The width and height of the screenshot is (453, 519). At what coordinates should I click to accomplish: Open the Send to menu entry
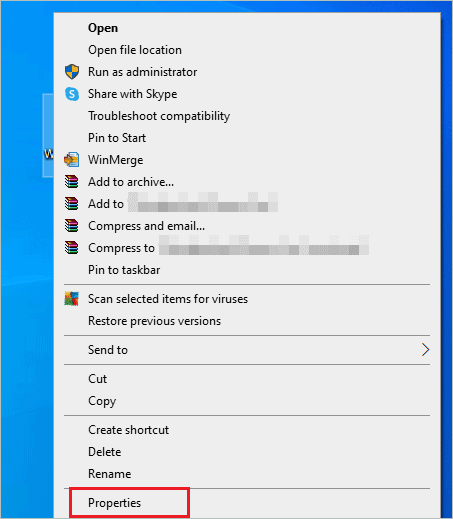(247, 350)
